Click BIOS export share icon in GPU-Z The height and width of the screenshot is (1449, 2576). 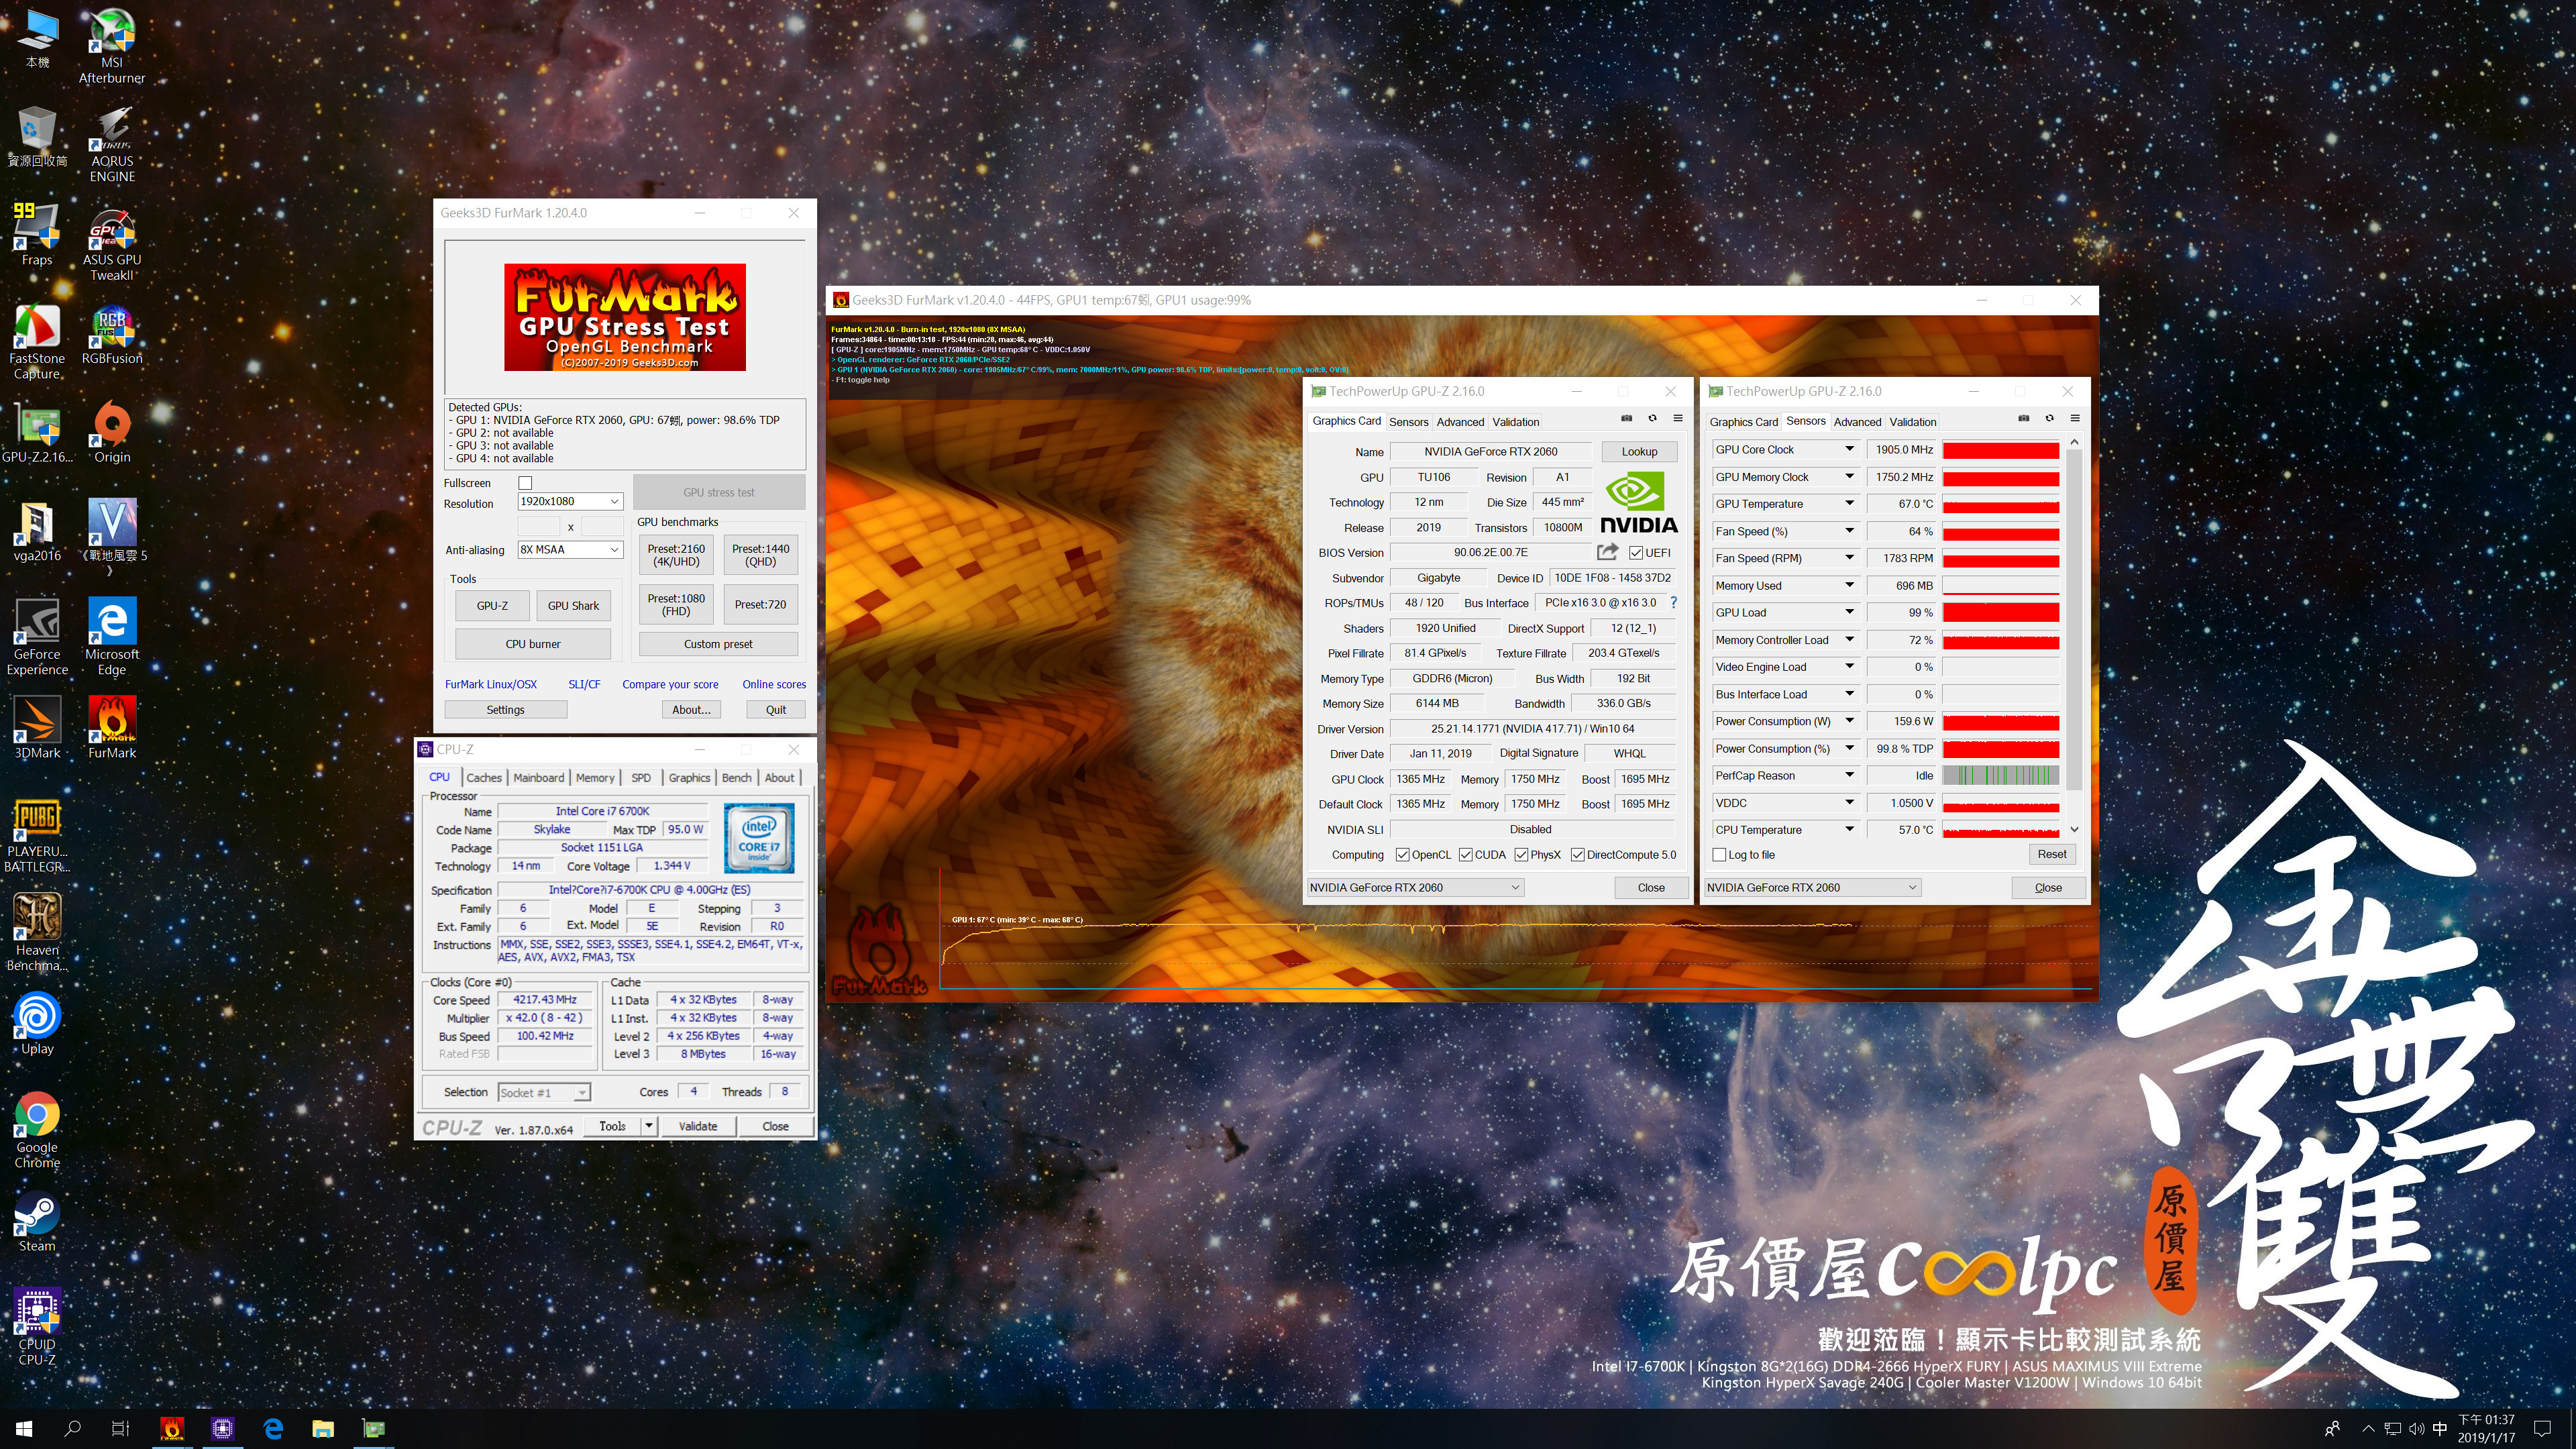(1607, 552)
